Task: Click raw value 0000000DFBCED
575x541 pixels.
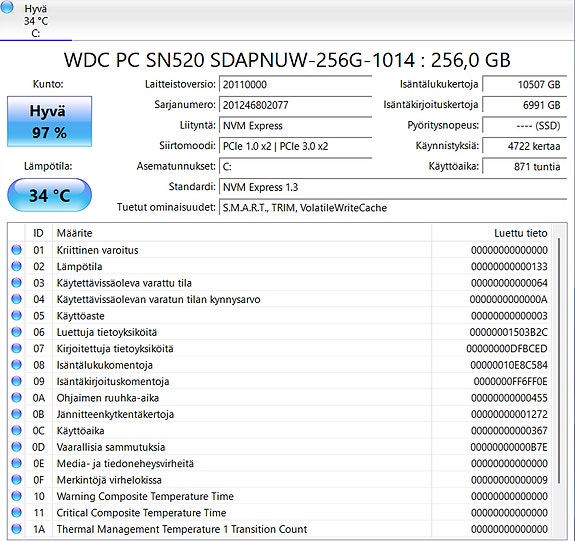Action: pos(507,349)
